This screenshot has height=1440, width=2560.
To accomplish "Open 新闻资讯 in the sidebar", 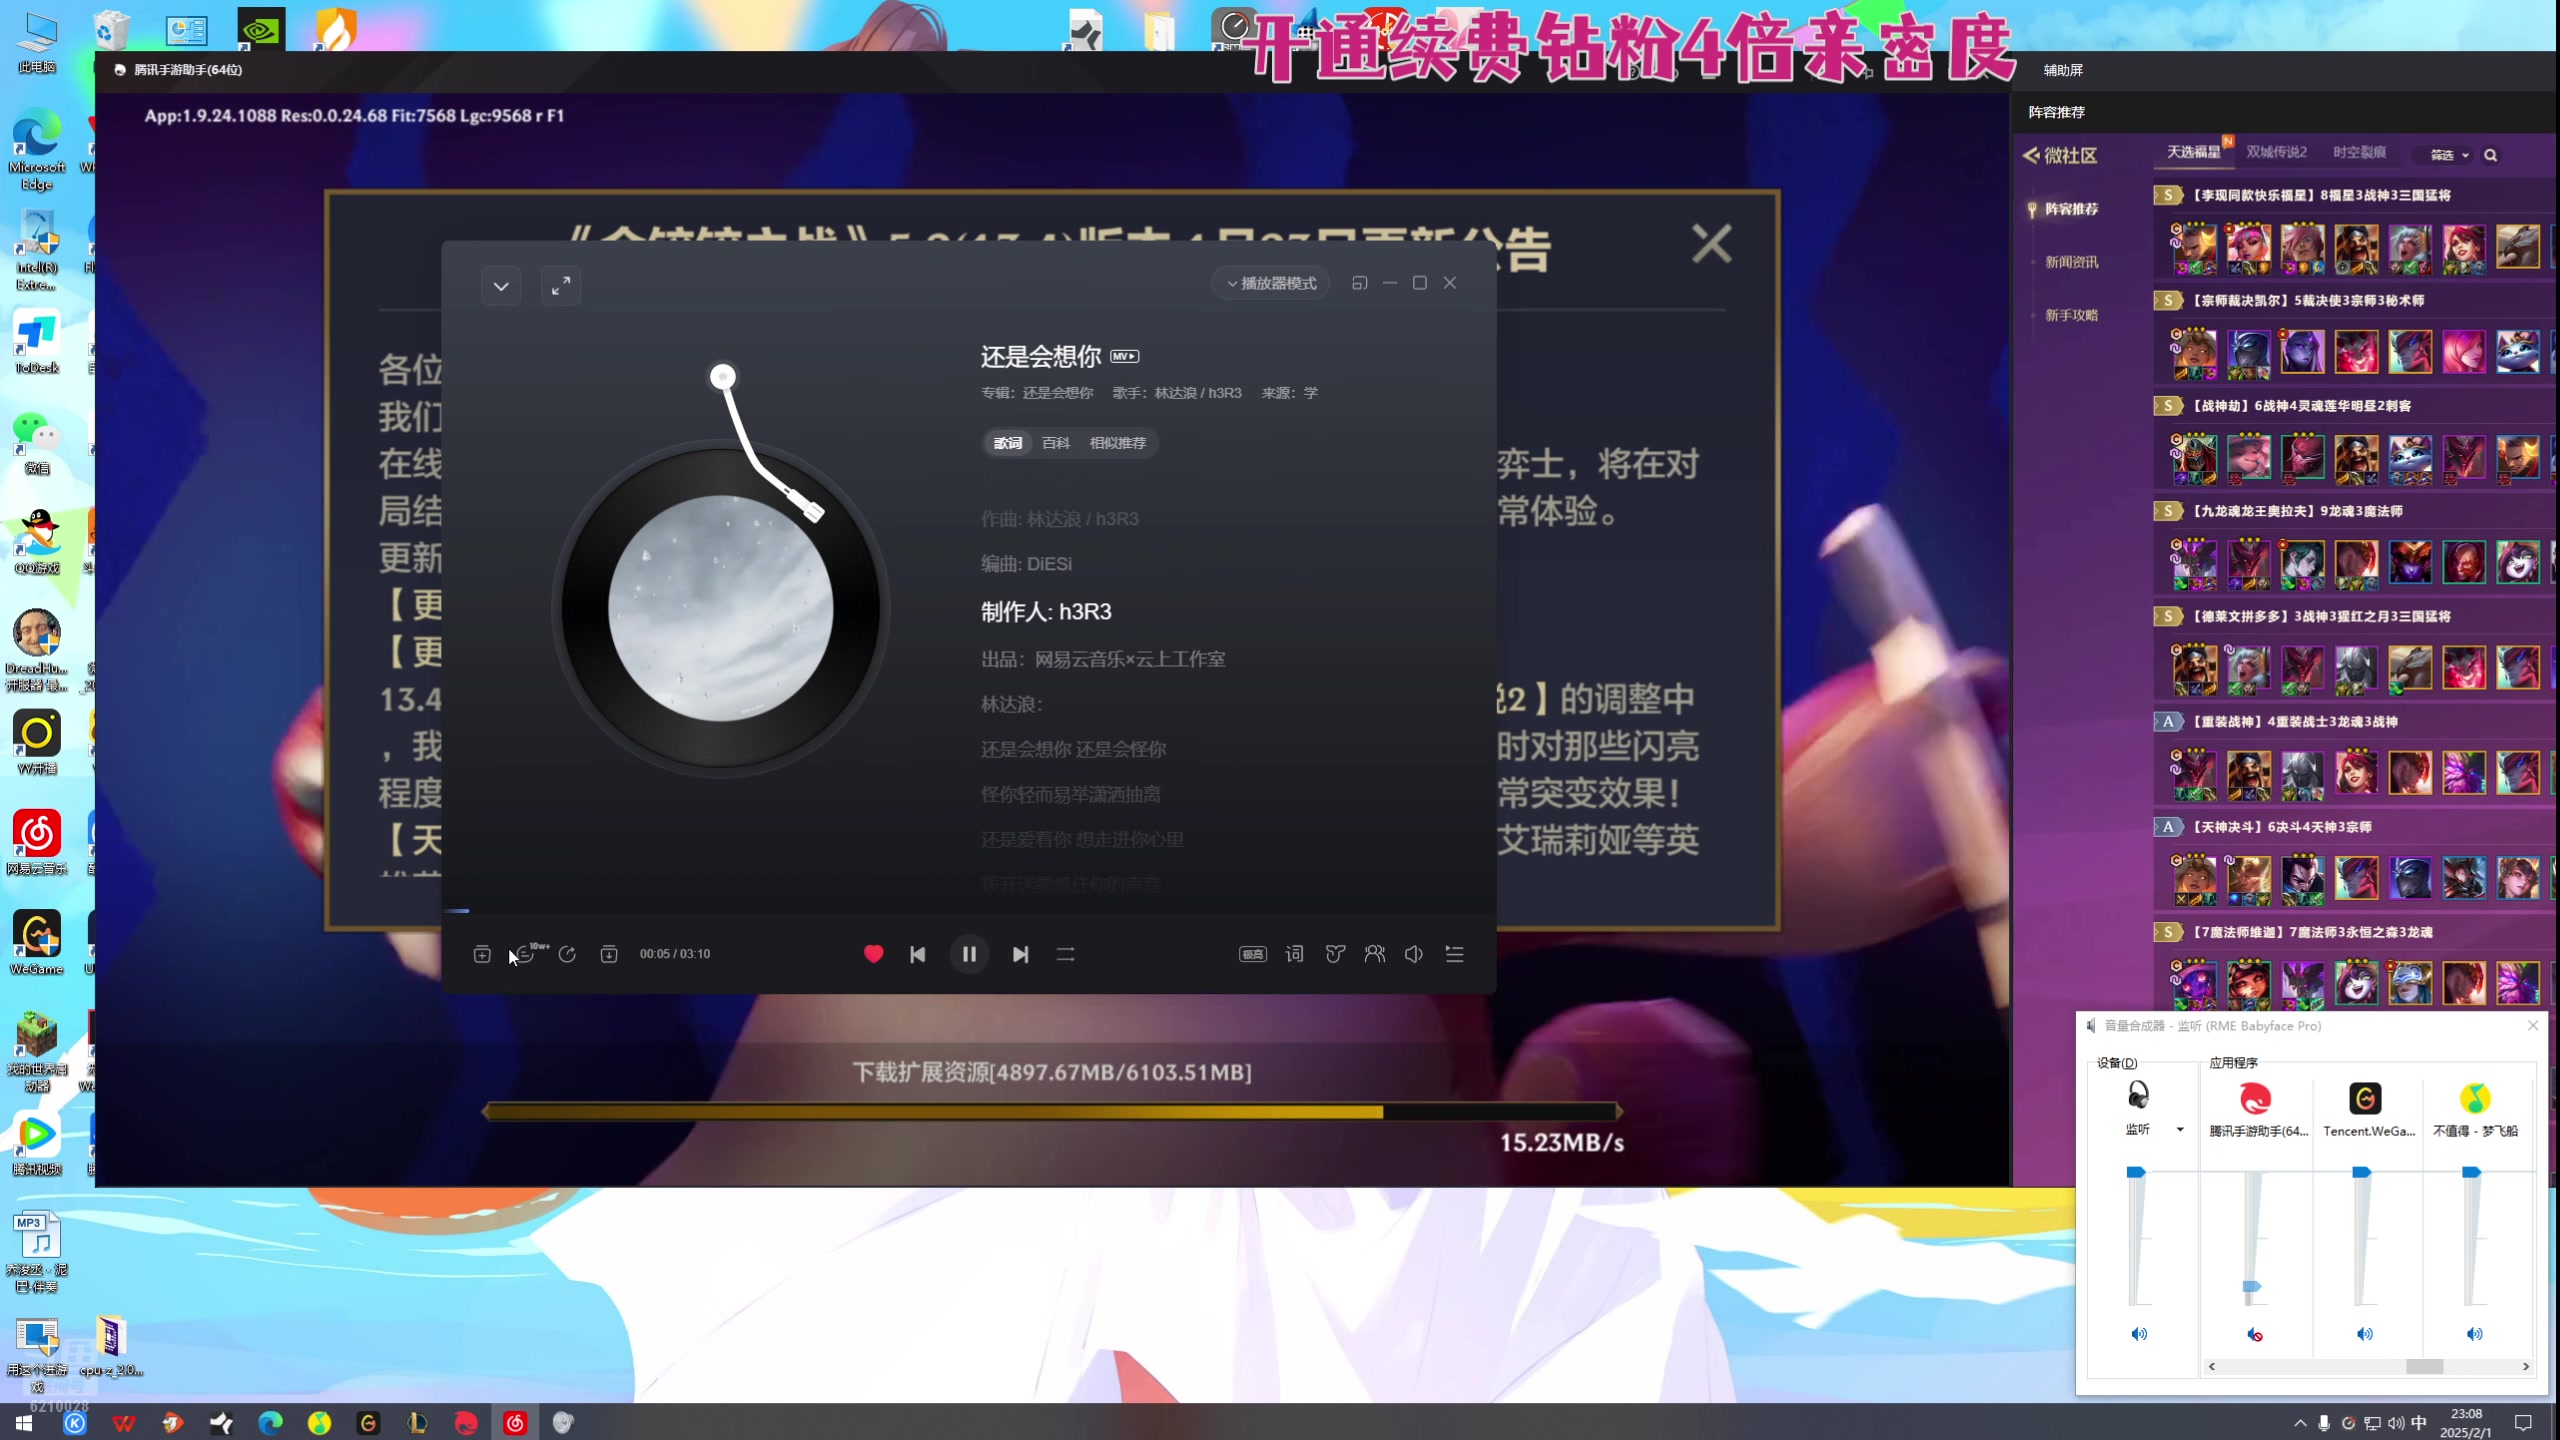I will point(2071,262).
